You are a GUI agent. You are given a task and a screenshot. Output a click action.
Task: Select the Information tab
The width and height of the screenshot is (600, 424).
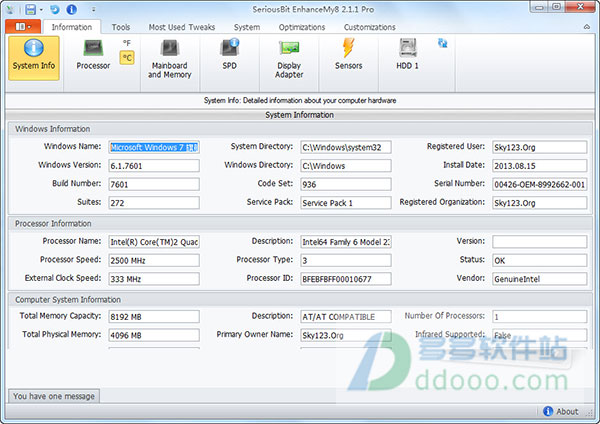click(x=72, y=27)
